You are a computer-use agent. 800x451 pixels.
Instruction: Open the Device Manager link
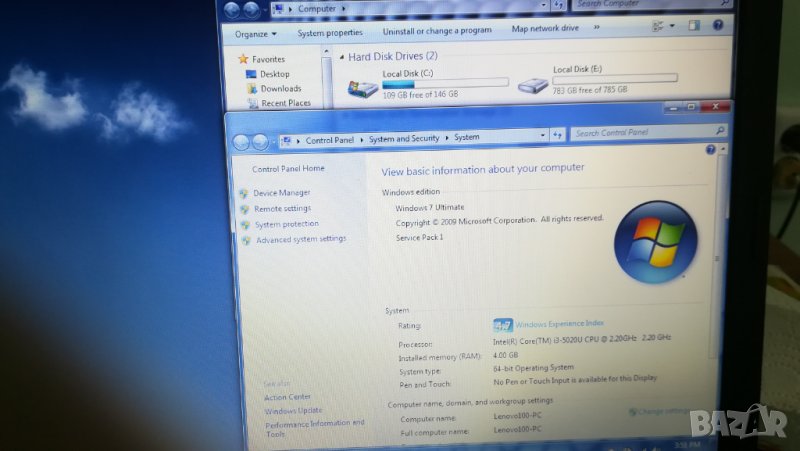pos(281,192)
